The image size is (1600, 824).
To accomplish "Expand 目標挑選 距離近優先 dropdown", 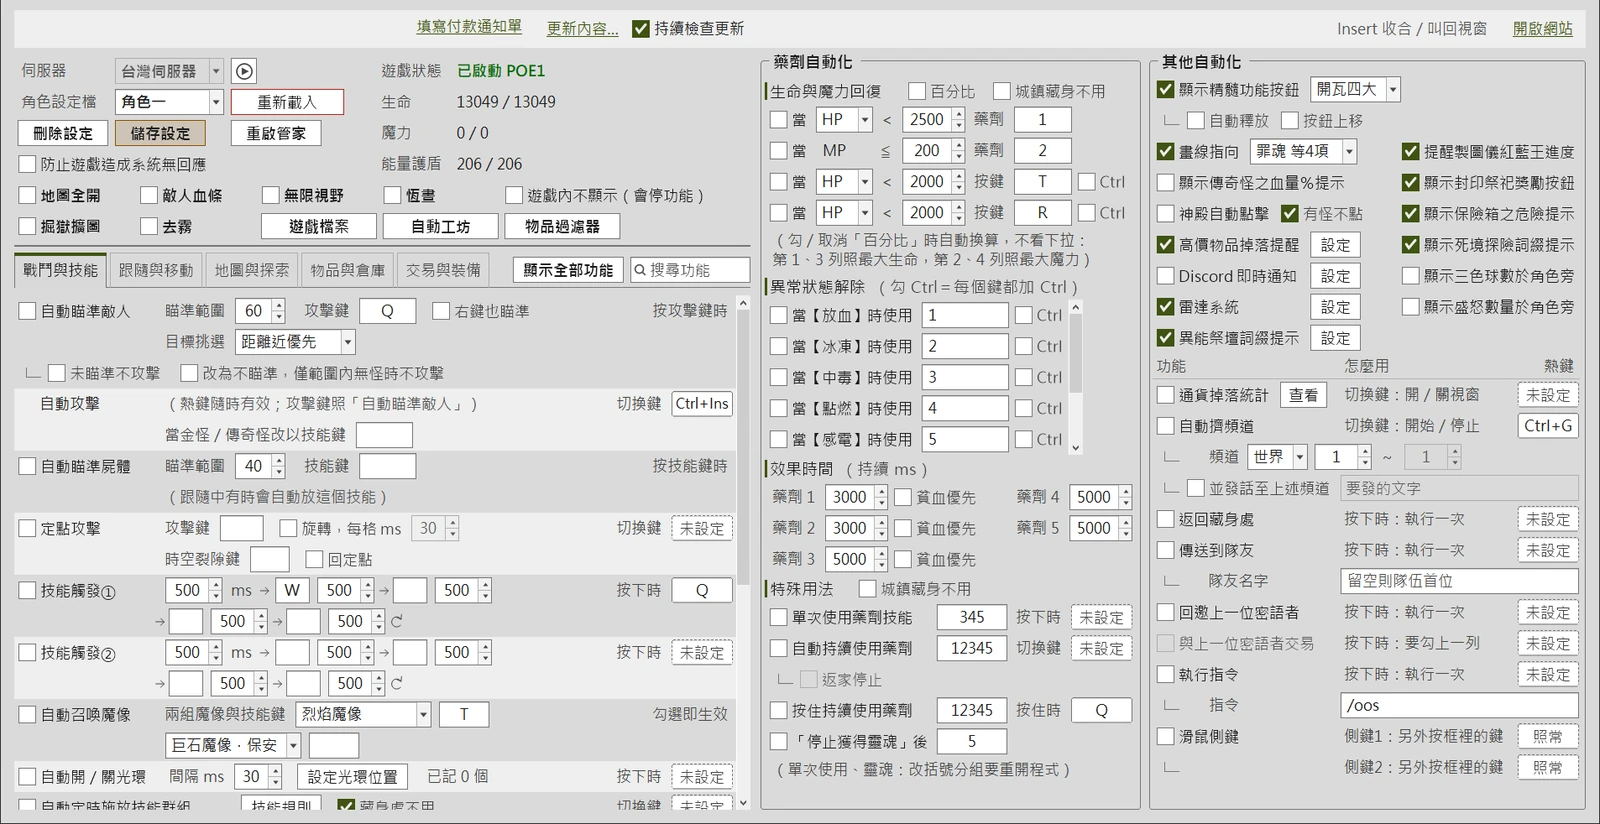I will click(295, 342).
